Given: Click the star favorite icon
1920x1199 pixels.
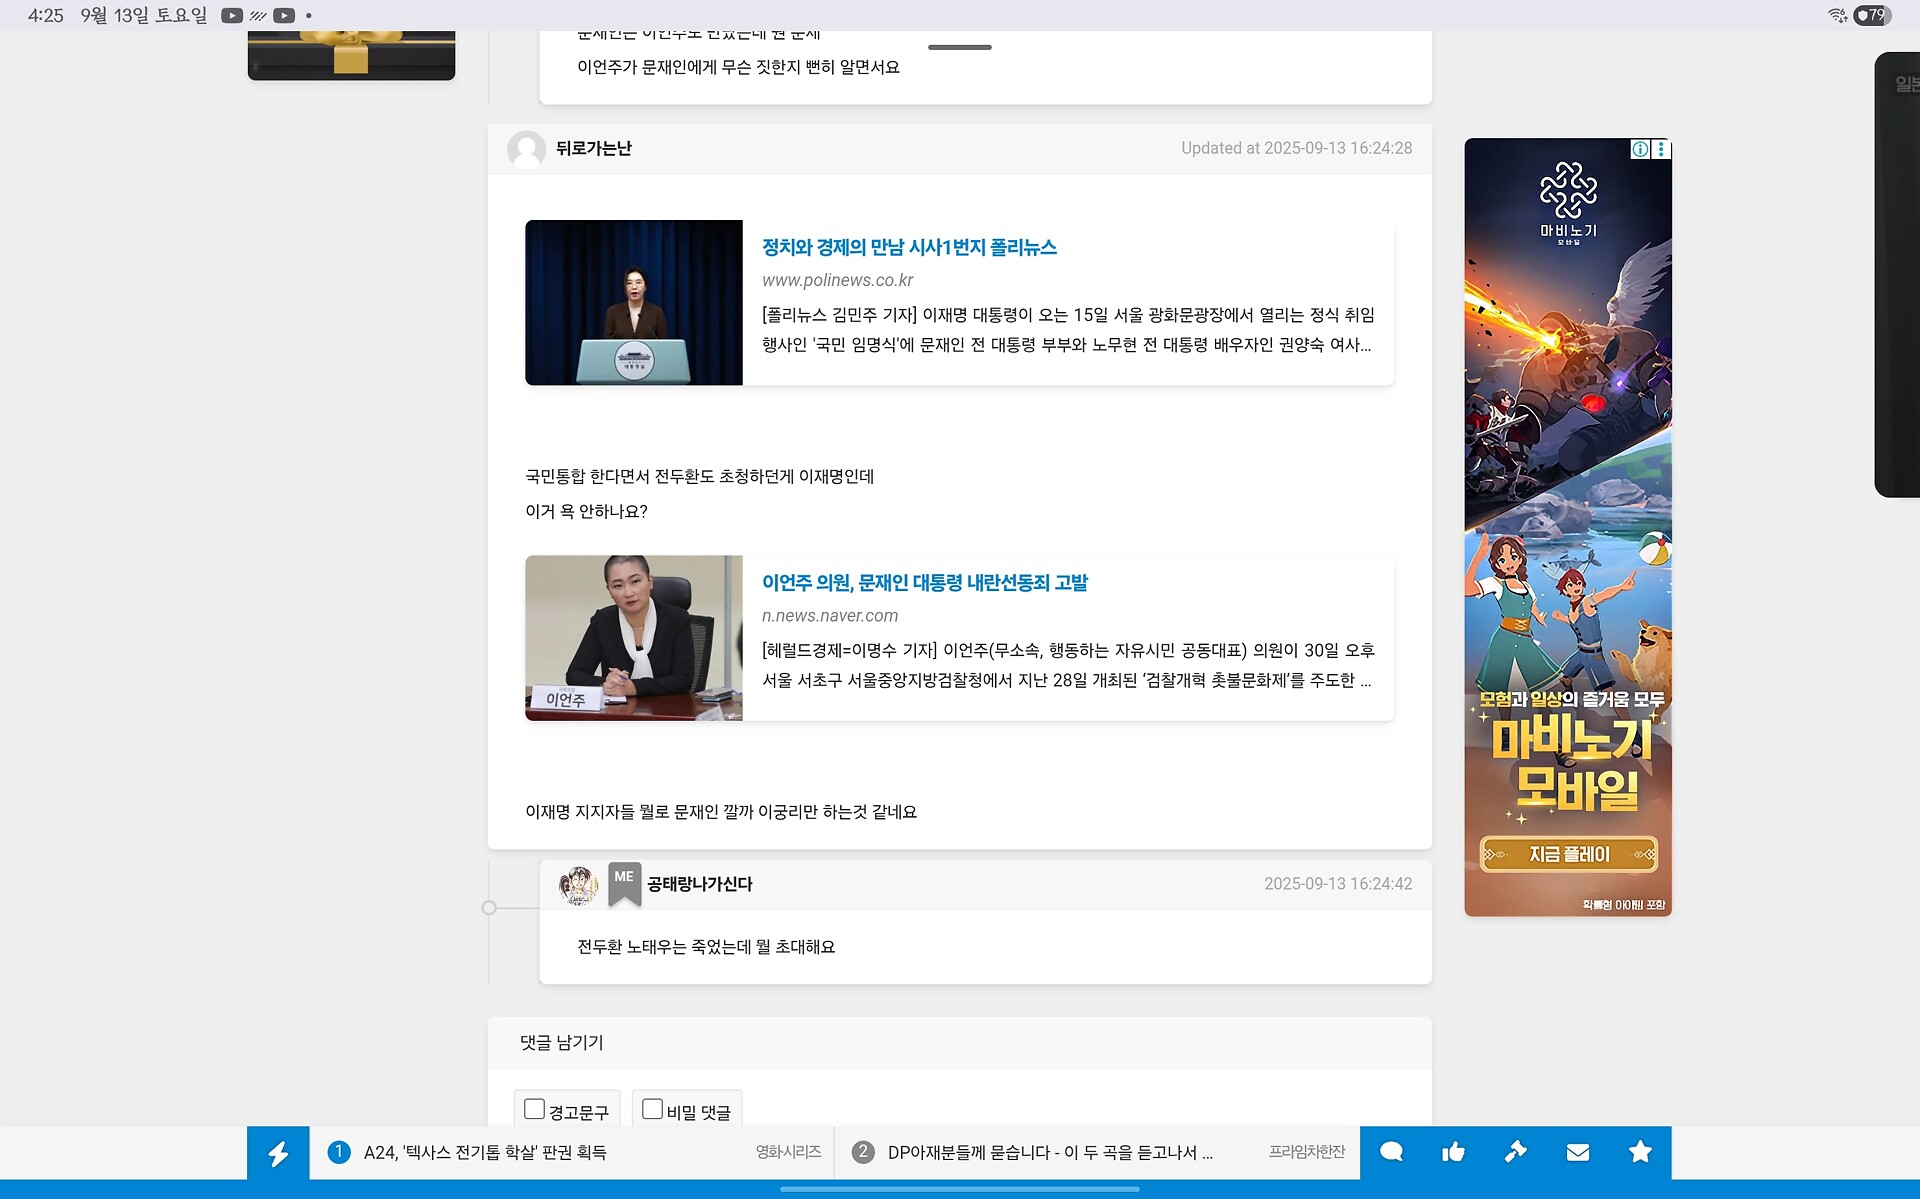Looking at the screenshot, I should click(1640, 1152).
